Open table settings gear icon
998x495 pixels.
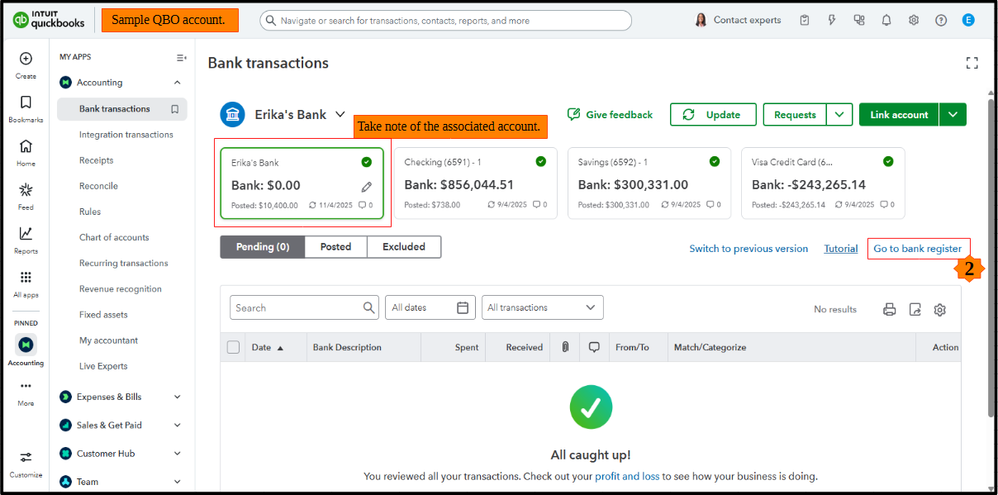[x=940, y=310]
